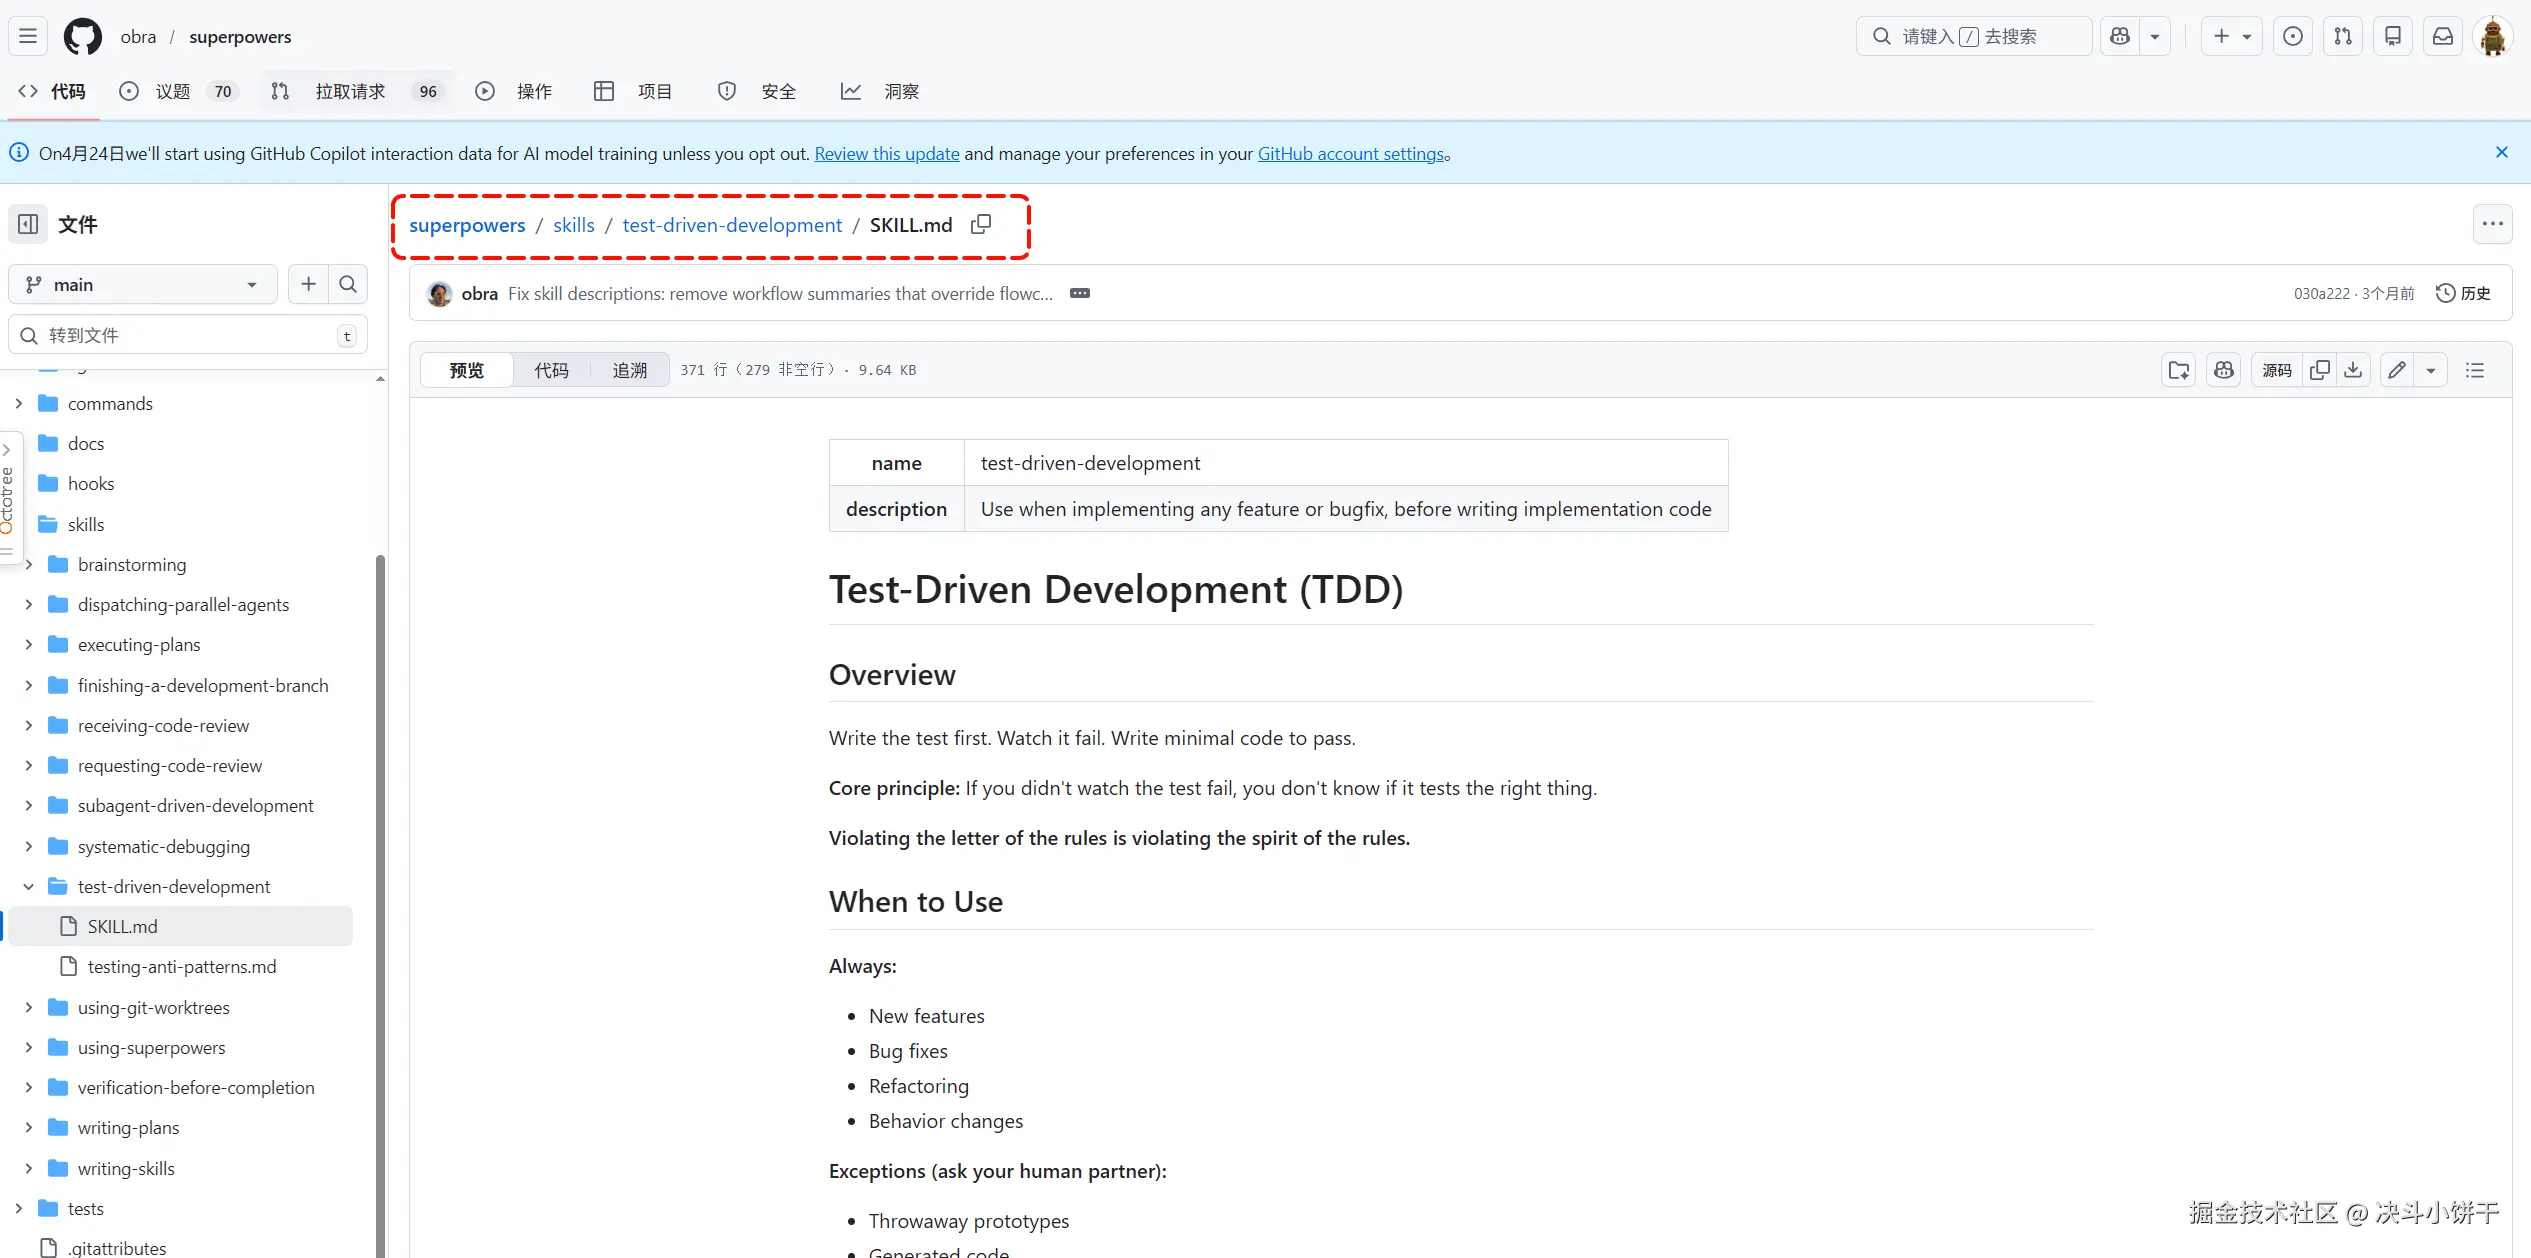Open the notifications inbox icon

[x=2443, y=37]
